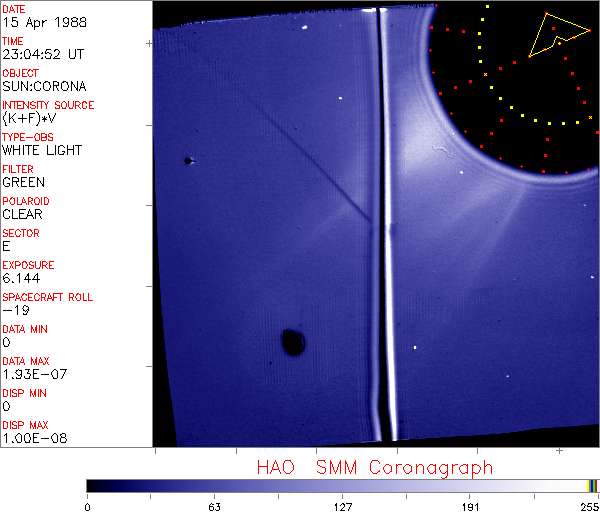Click the OBJECT label

pos(21,73)
